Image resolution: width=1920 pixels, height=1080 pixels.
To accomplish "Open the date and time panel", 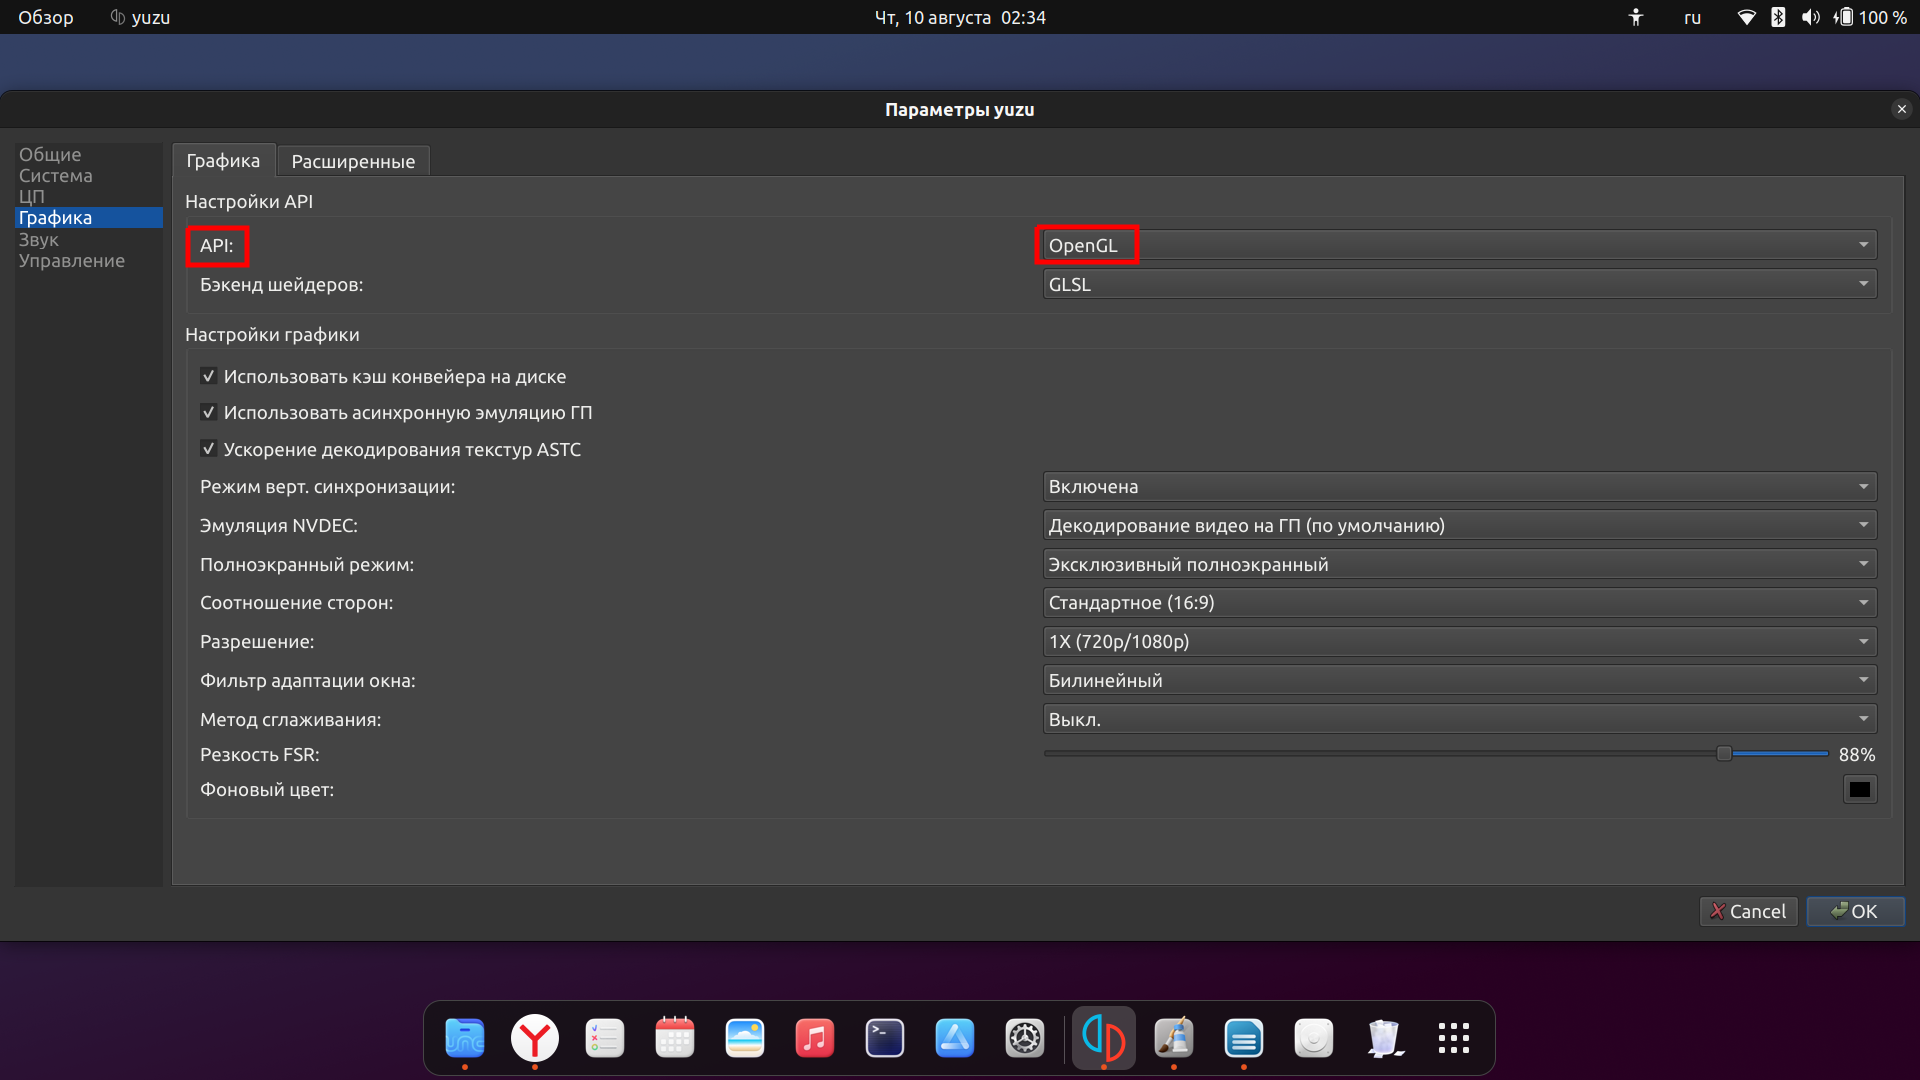I will coord(960,17).
